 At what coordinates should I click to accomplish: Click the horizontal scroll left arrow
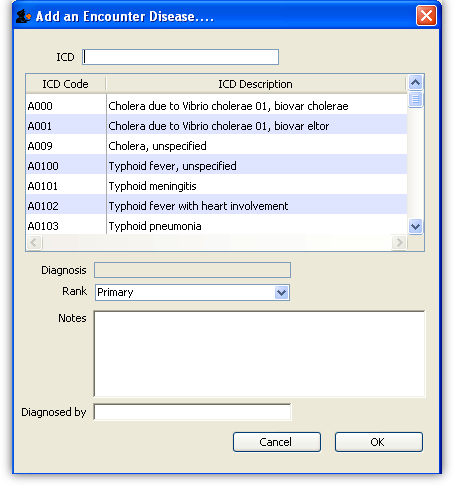coord(34,242)
